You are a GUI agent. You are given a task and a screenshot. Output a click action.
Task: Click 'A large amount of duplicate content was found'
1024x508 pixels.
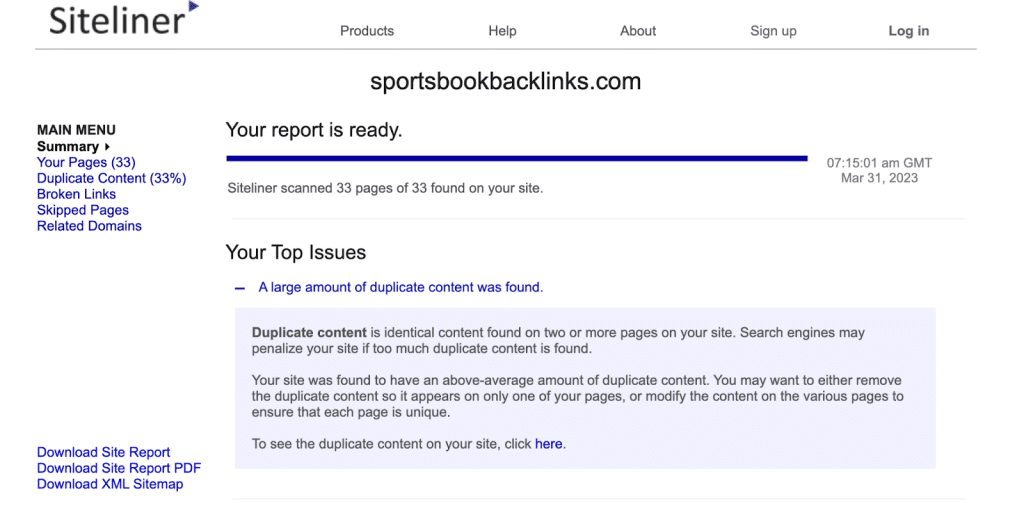pyautogui.click(x=400, y=287)
